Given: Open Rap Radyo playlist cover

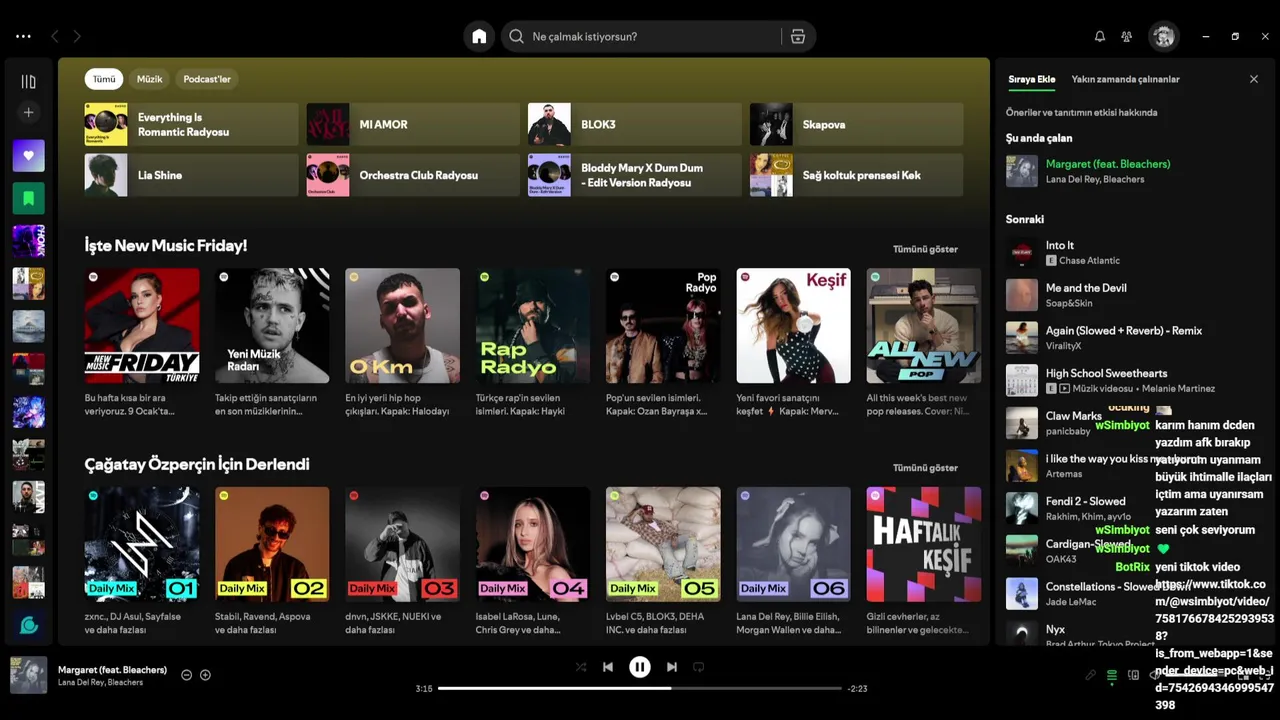Looking at the screenshot, I should (x=533, y=325).
